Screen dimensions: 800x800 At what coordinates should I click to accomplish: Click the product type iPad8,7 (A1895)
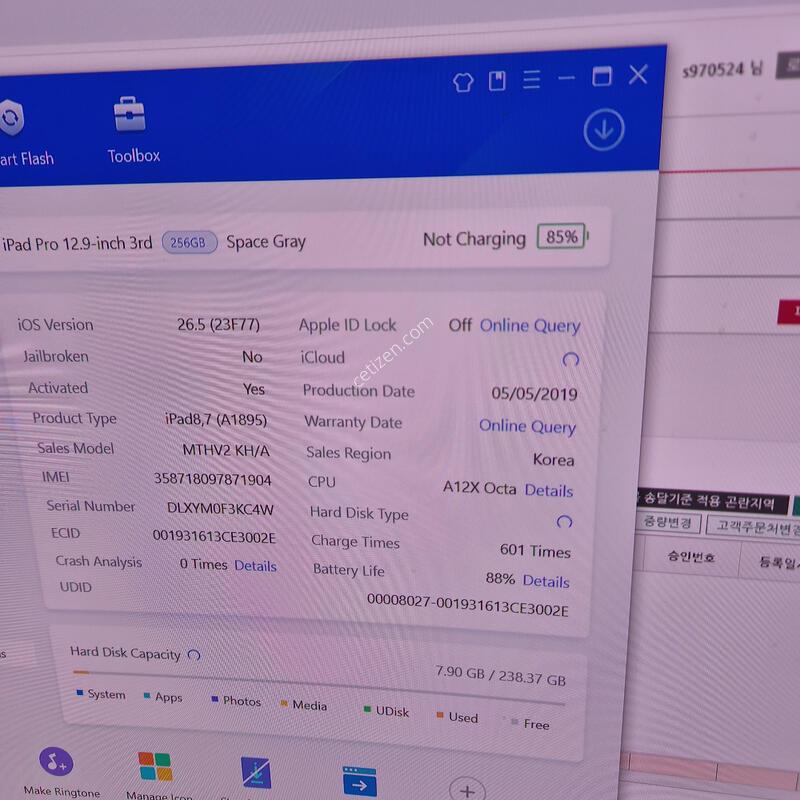pos(216,420)
